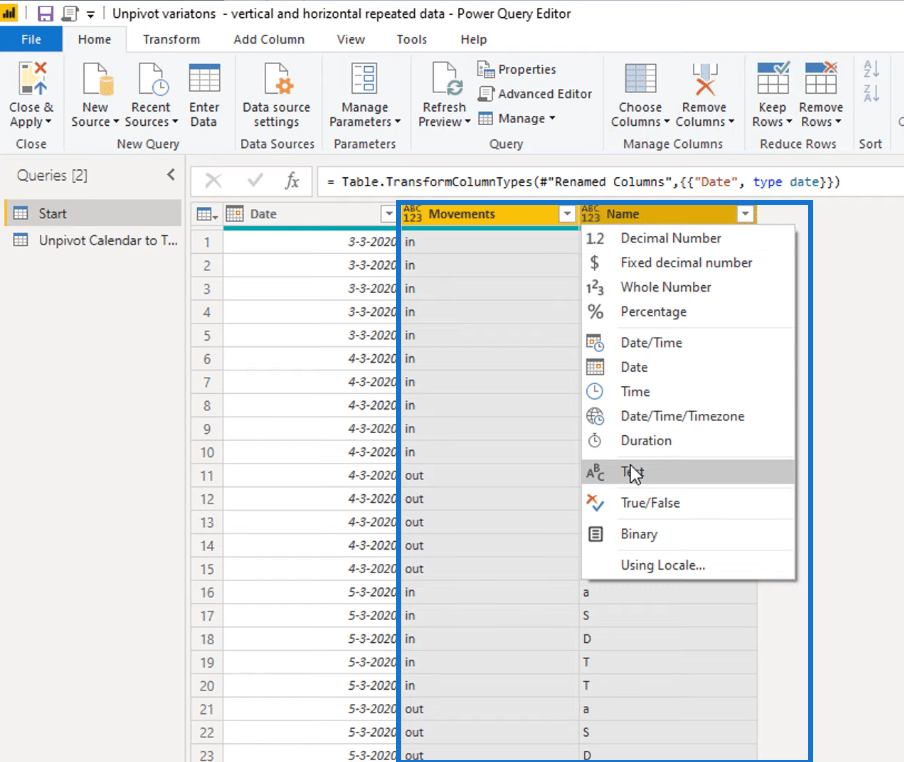
Task: Choose Using Locale option
Action: coord(688,565)
